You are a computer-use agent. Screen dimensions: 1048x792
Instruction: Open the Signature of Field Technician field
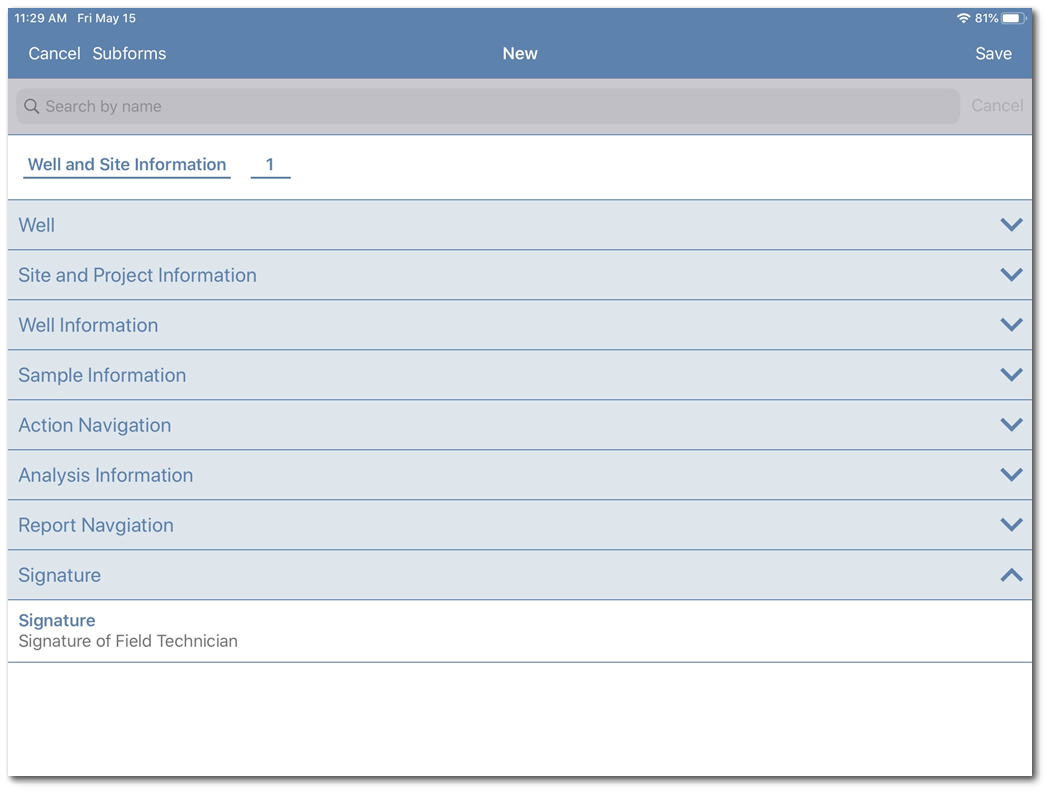[128, 631]
